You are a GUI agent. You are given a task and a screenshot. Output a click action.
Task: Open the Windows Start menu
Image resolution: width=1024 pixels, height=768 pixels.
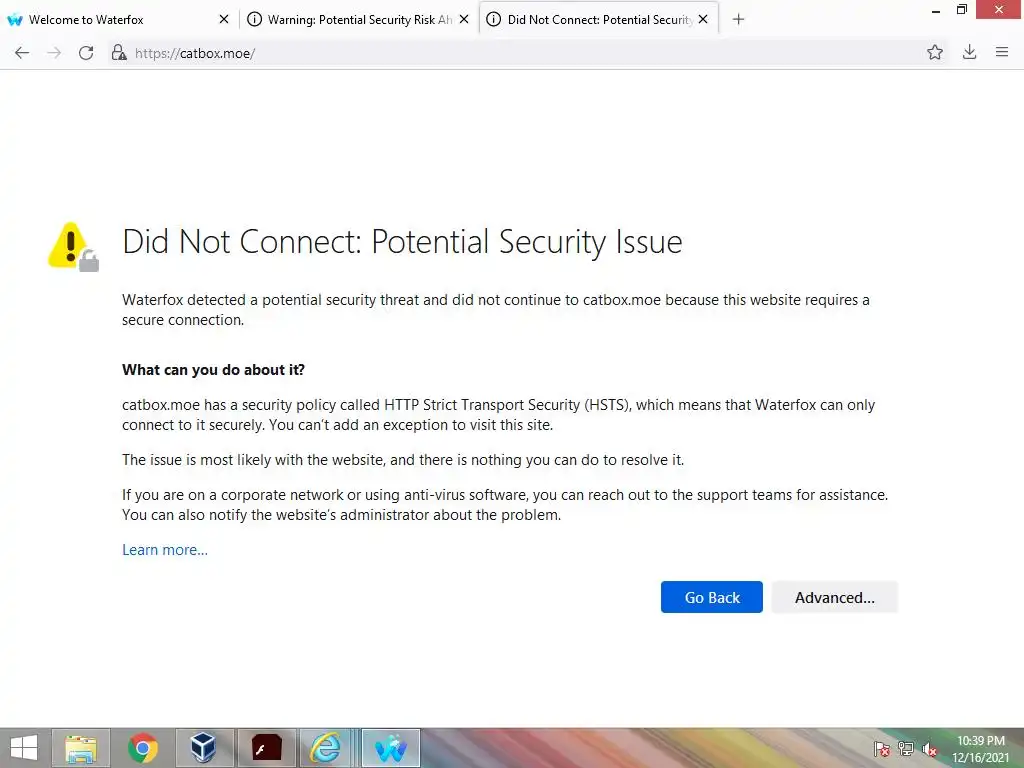pyautogui.click(x=23, y=748)
